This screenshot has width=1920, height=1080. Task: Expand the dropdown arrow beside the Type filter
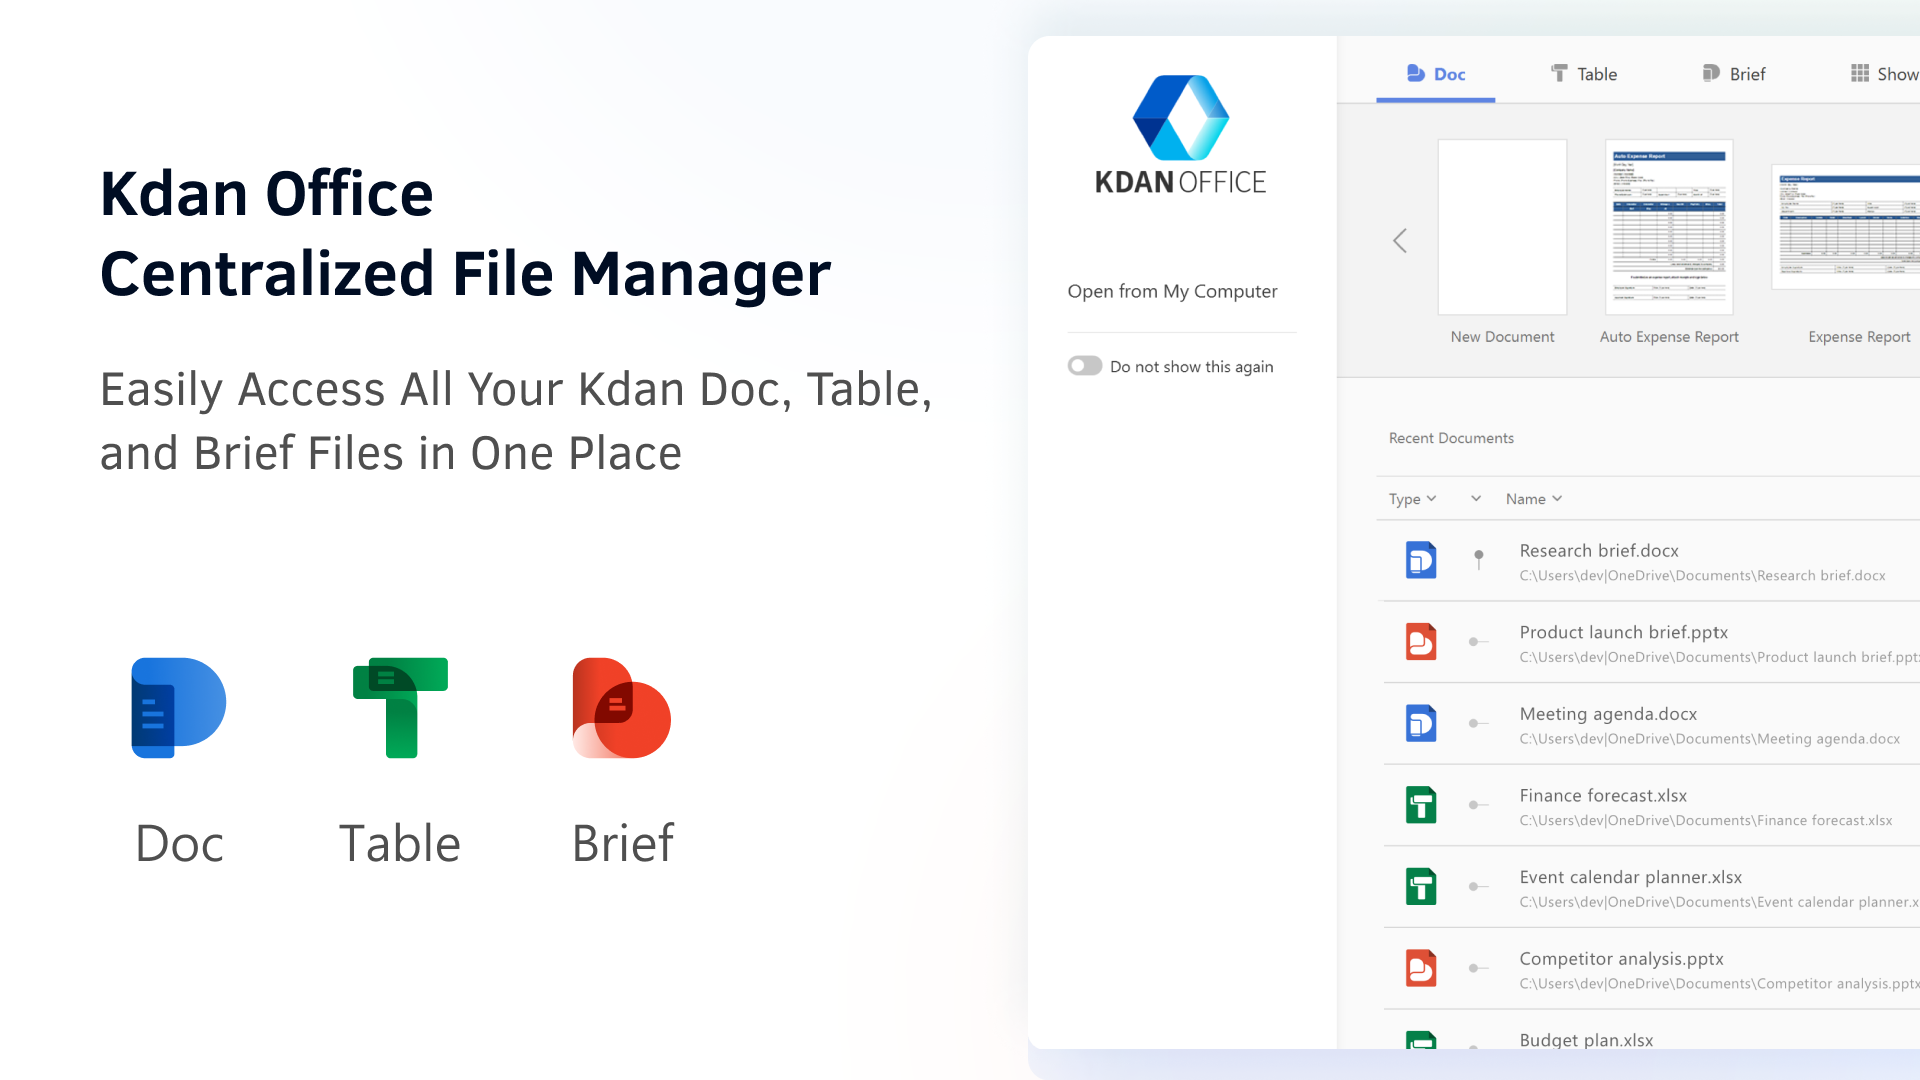tap(1475, 498)
